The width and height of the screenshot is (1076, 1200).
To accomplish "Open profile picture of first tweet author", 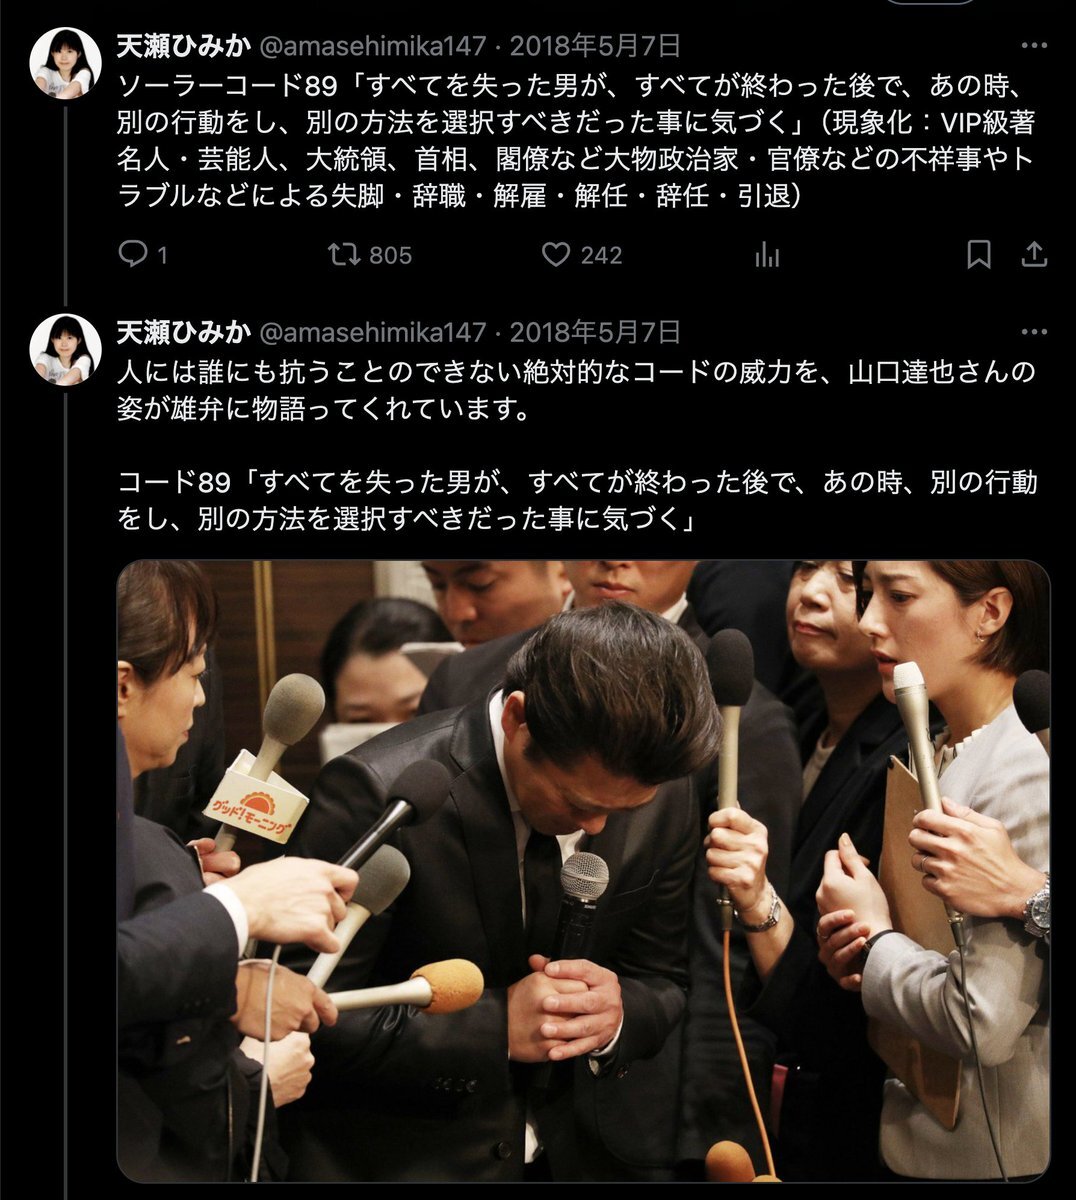I will click(x=66, y=63).
